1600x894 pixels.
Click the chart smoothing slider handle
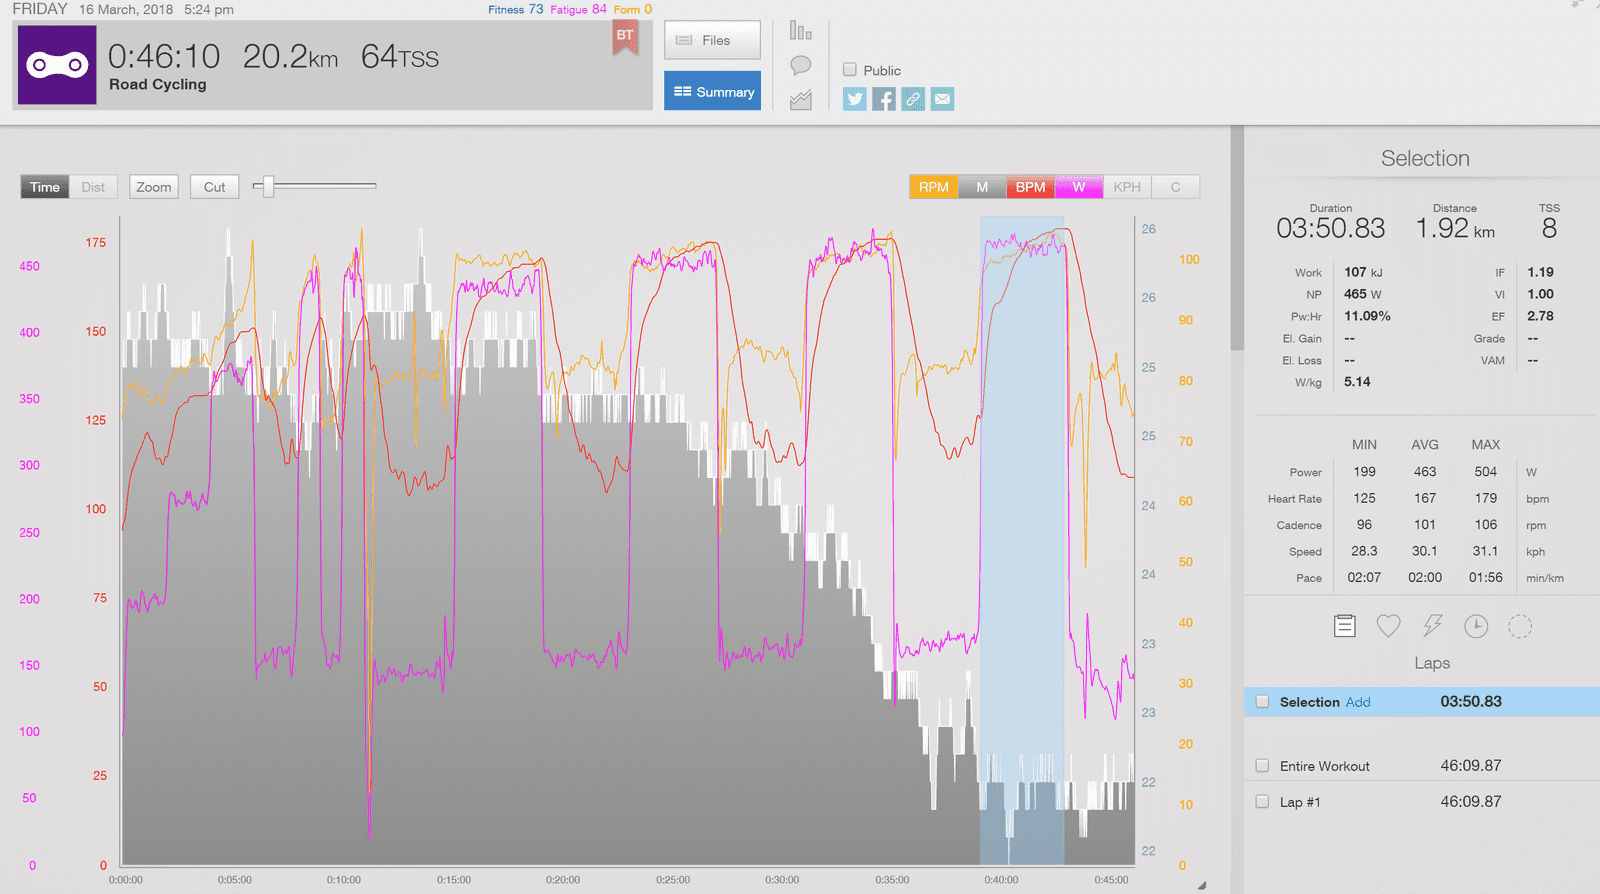(x=268, y=186)
